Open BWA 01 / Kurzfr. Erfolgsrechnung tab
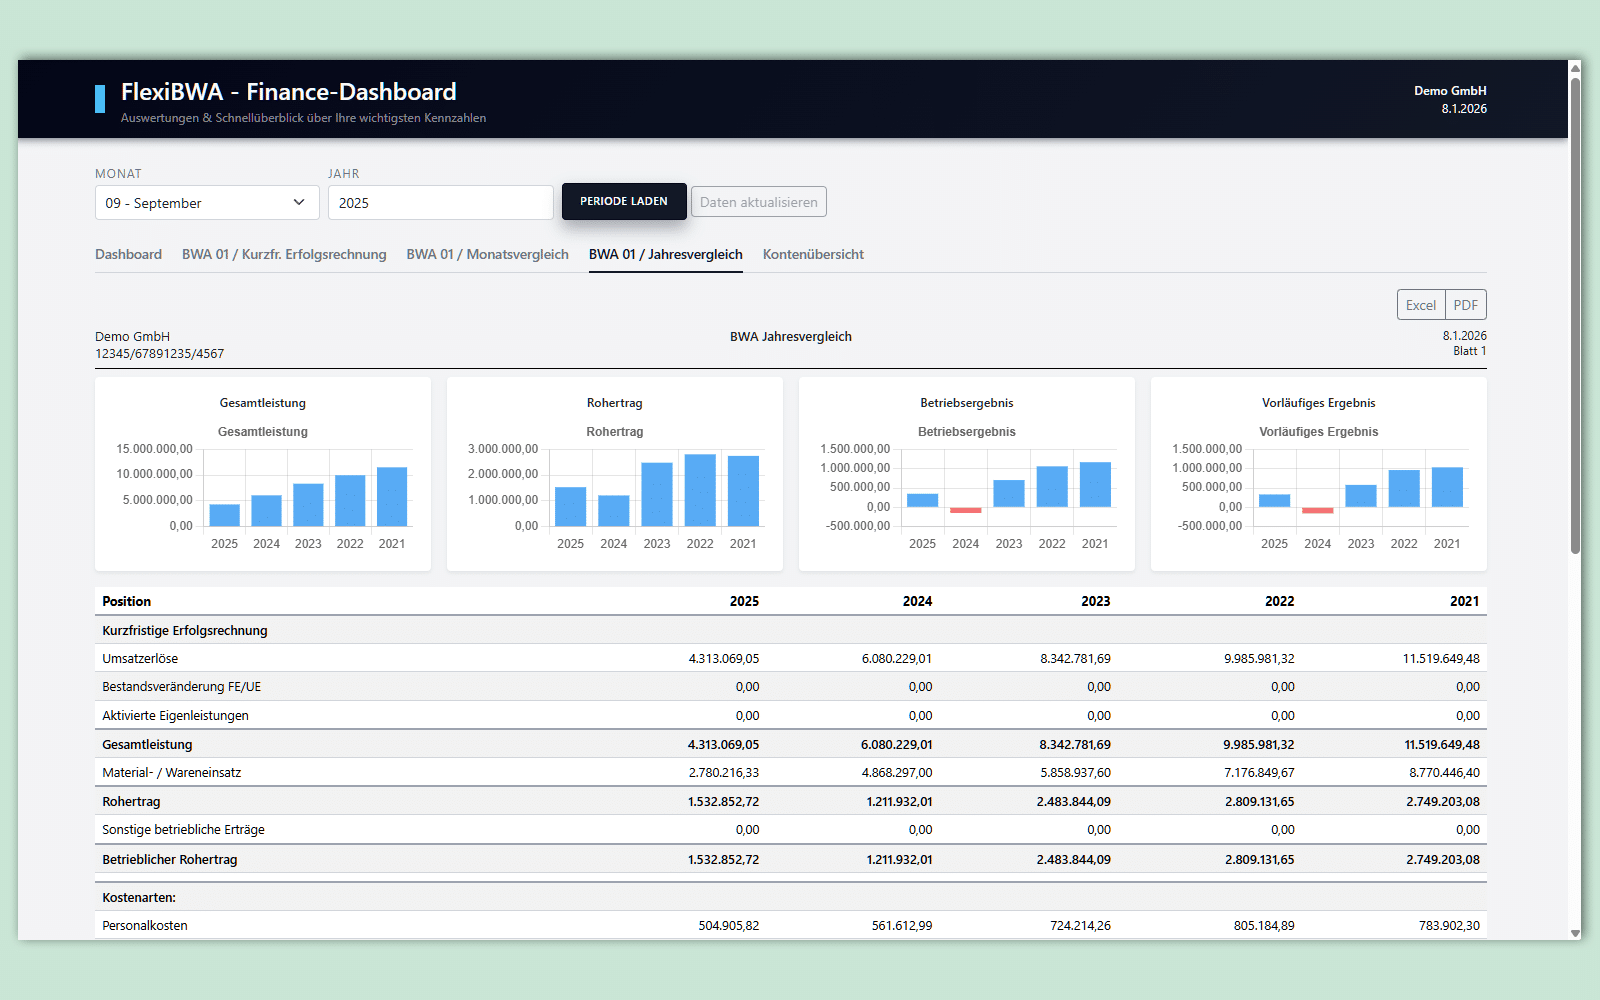 coord(284,255)
